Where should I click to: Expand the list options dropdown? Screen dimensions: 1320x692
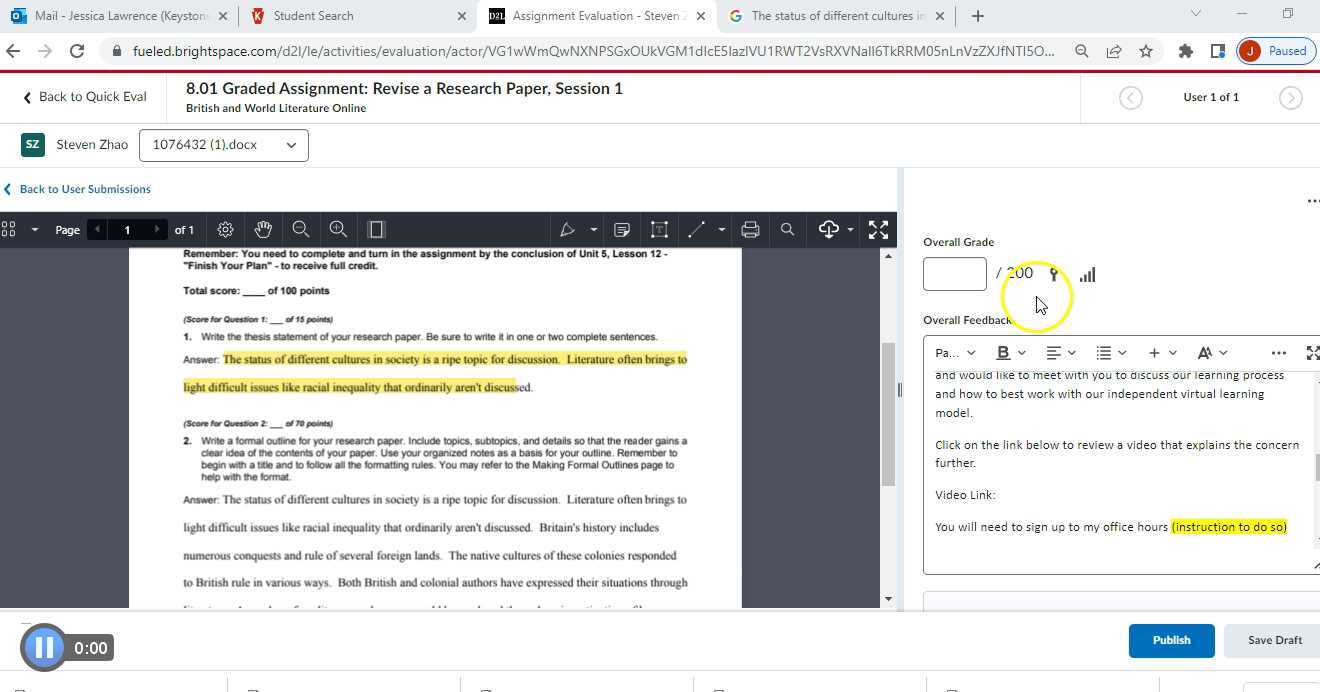[1111, 353]
